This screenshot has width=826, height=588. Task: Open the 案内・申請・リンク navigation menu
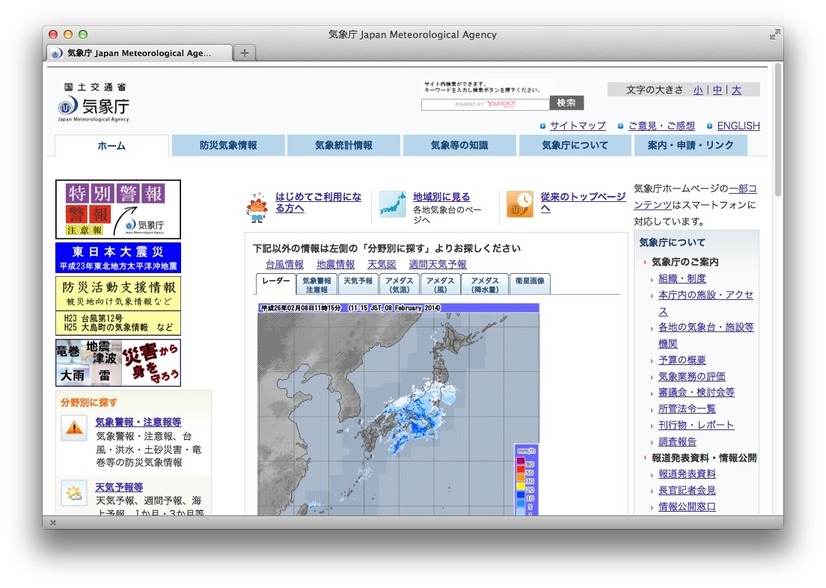pyautogui.click(x=690, y=145)
